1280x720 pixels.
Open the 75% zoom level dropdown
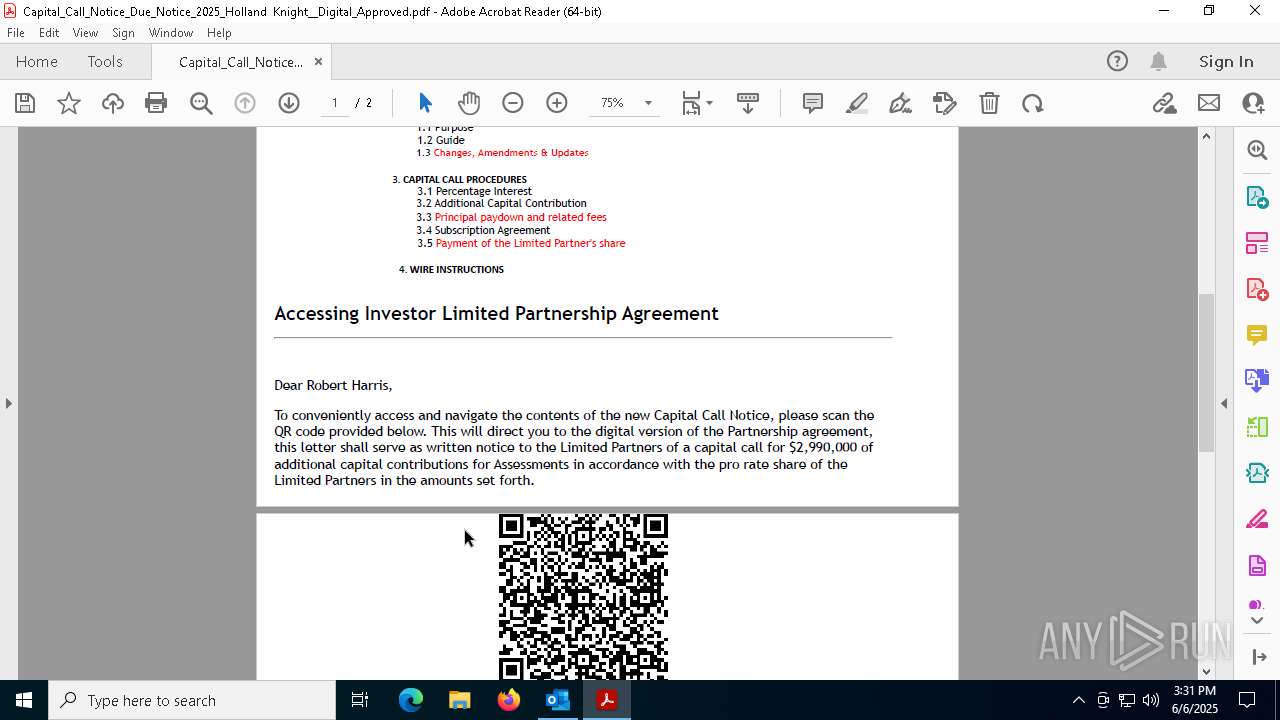tap(648, 103)
